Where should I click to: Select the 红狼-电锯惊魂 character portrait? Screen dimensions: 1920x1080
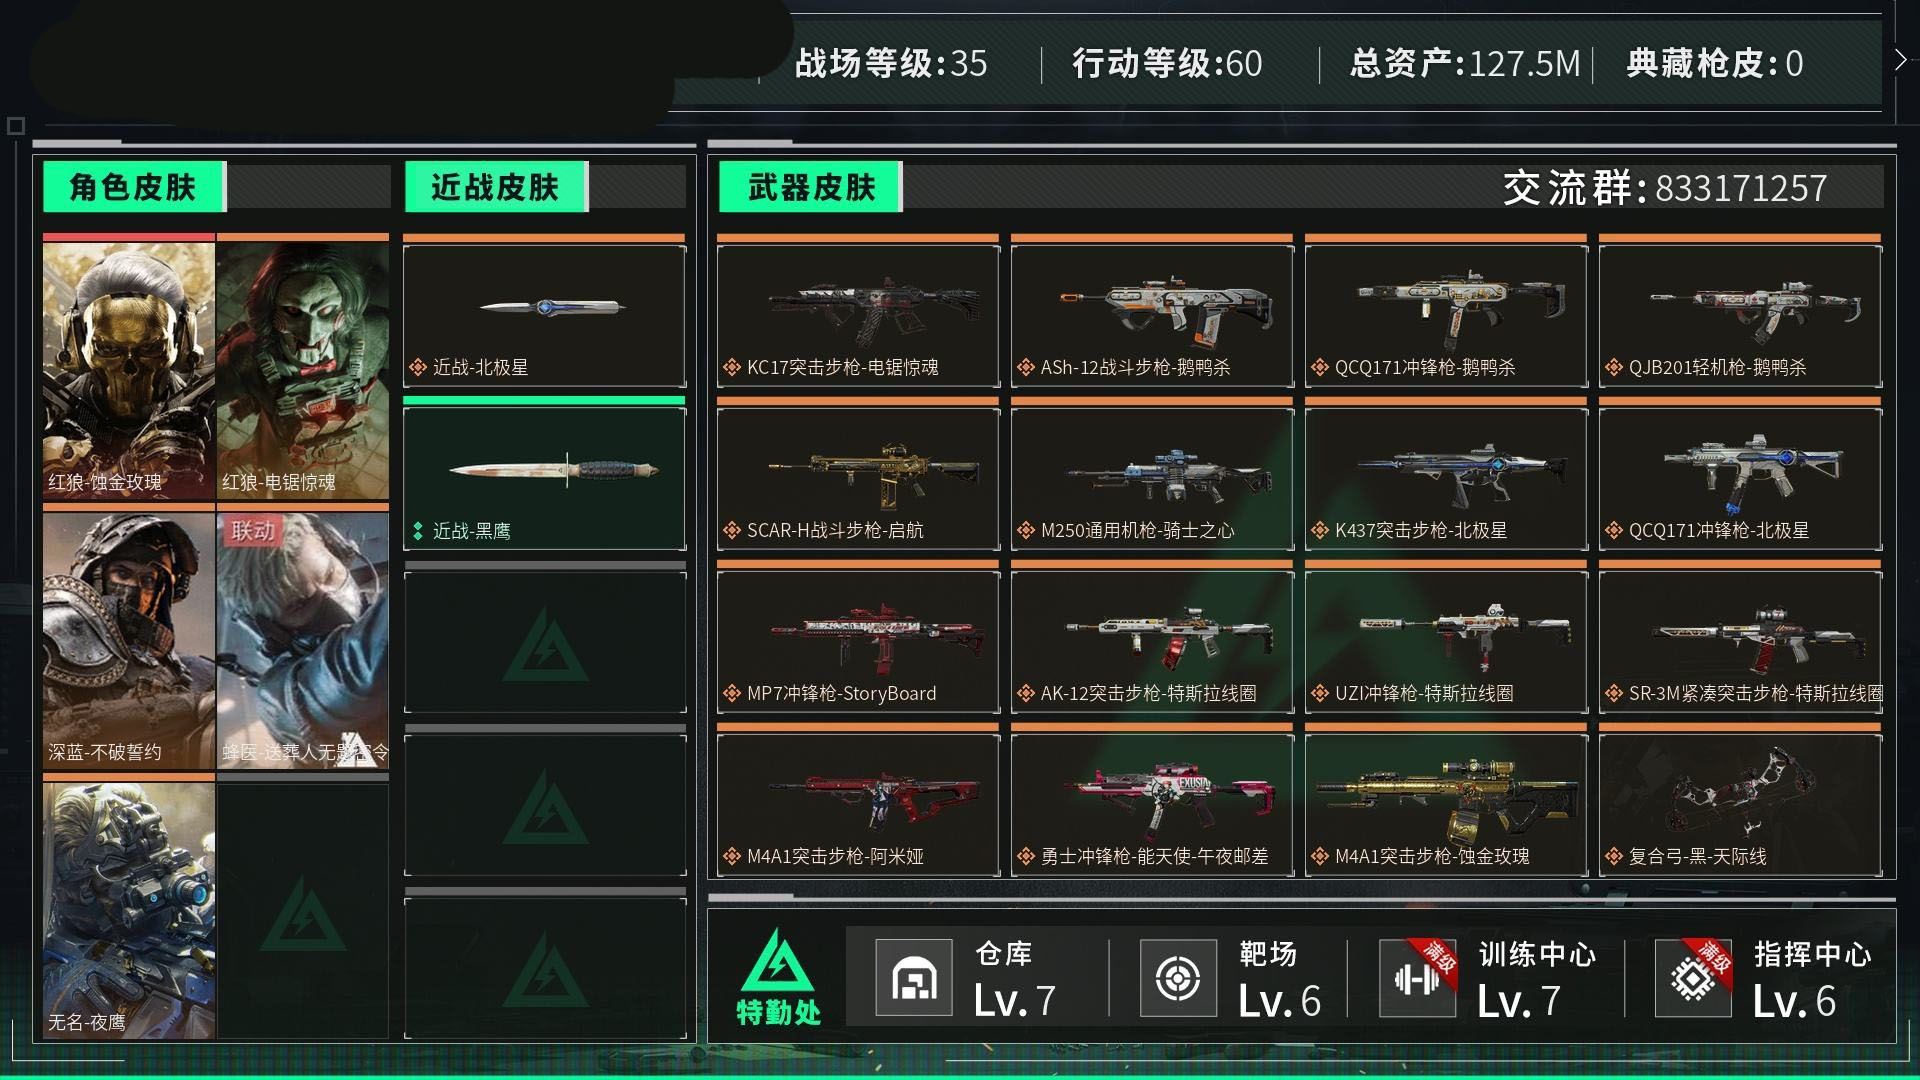click(303, 370)
